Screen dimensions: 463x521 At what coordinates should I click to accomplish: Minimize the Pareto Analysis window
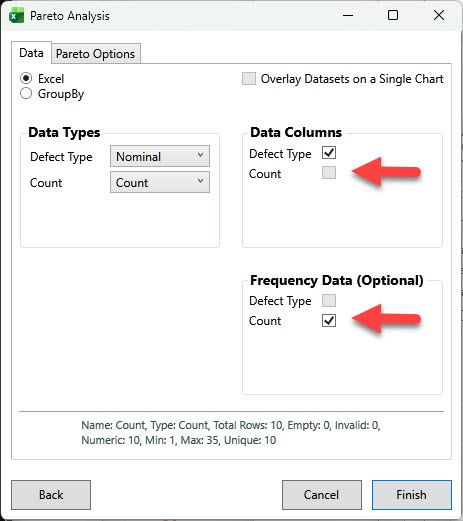pos(348,15)
